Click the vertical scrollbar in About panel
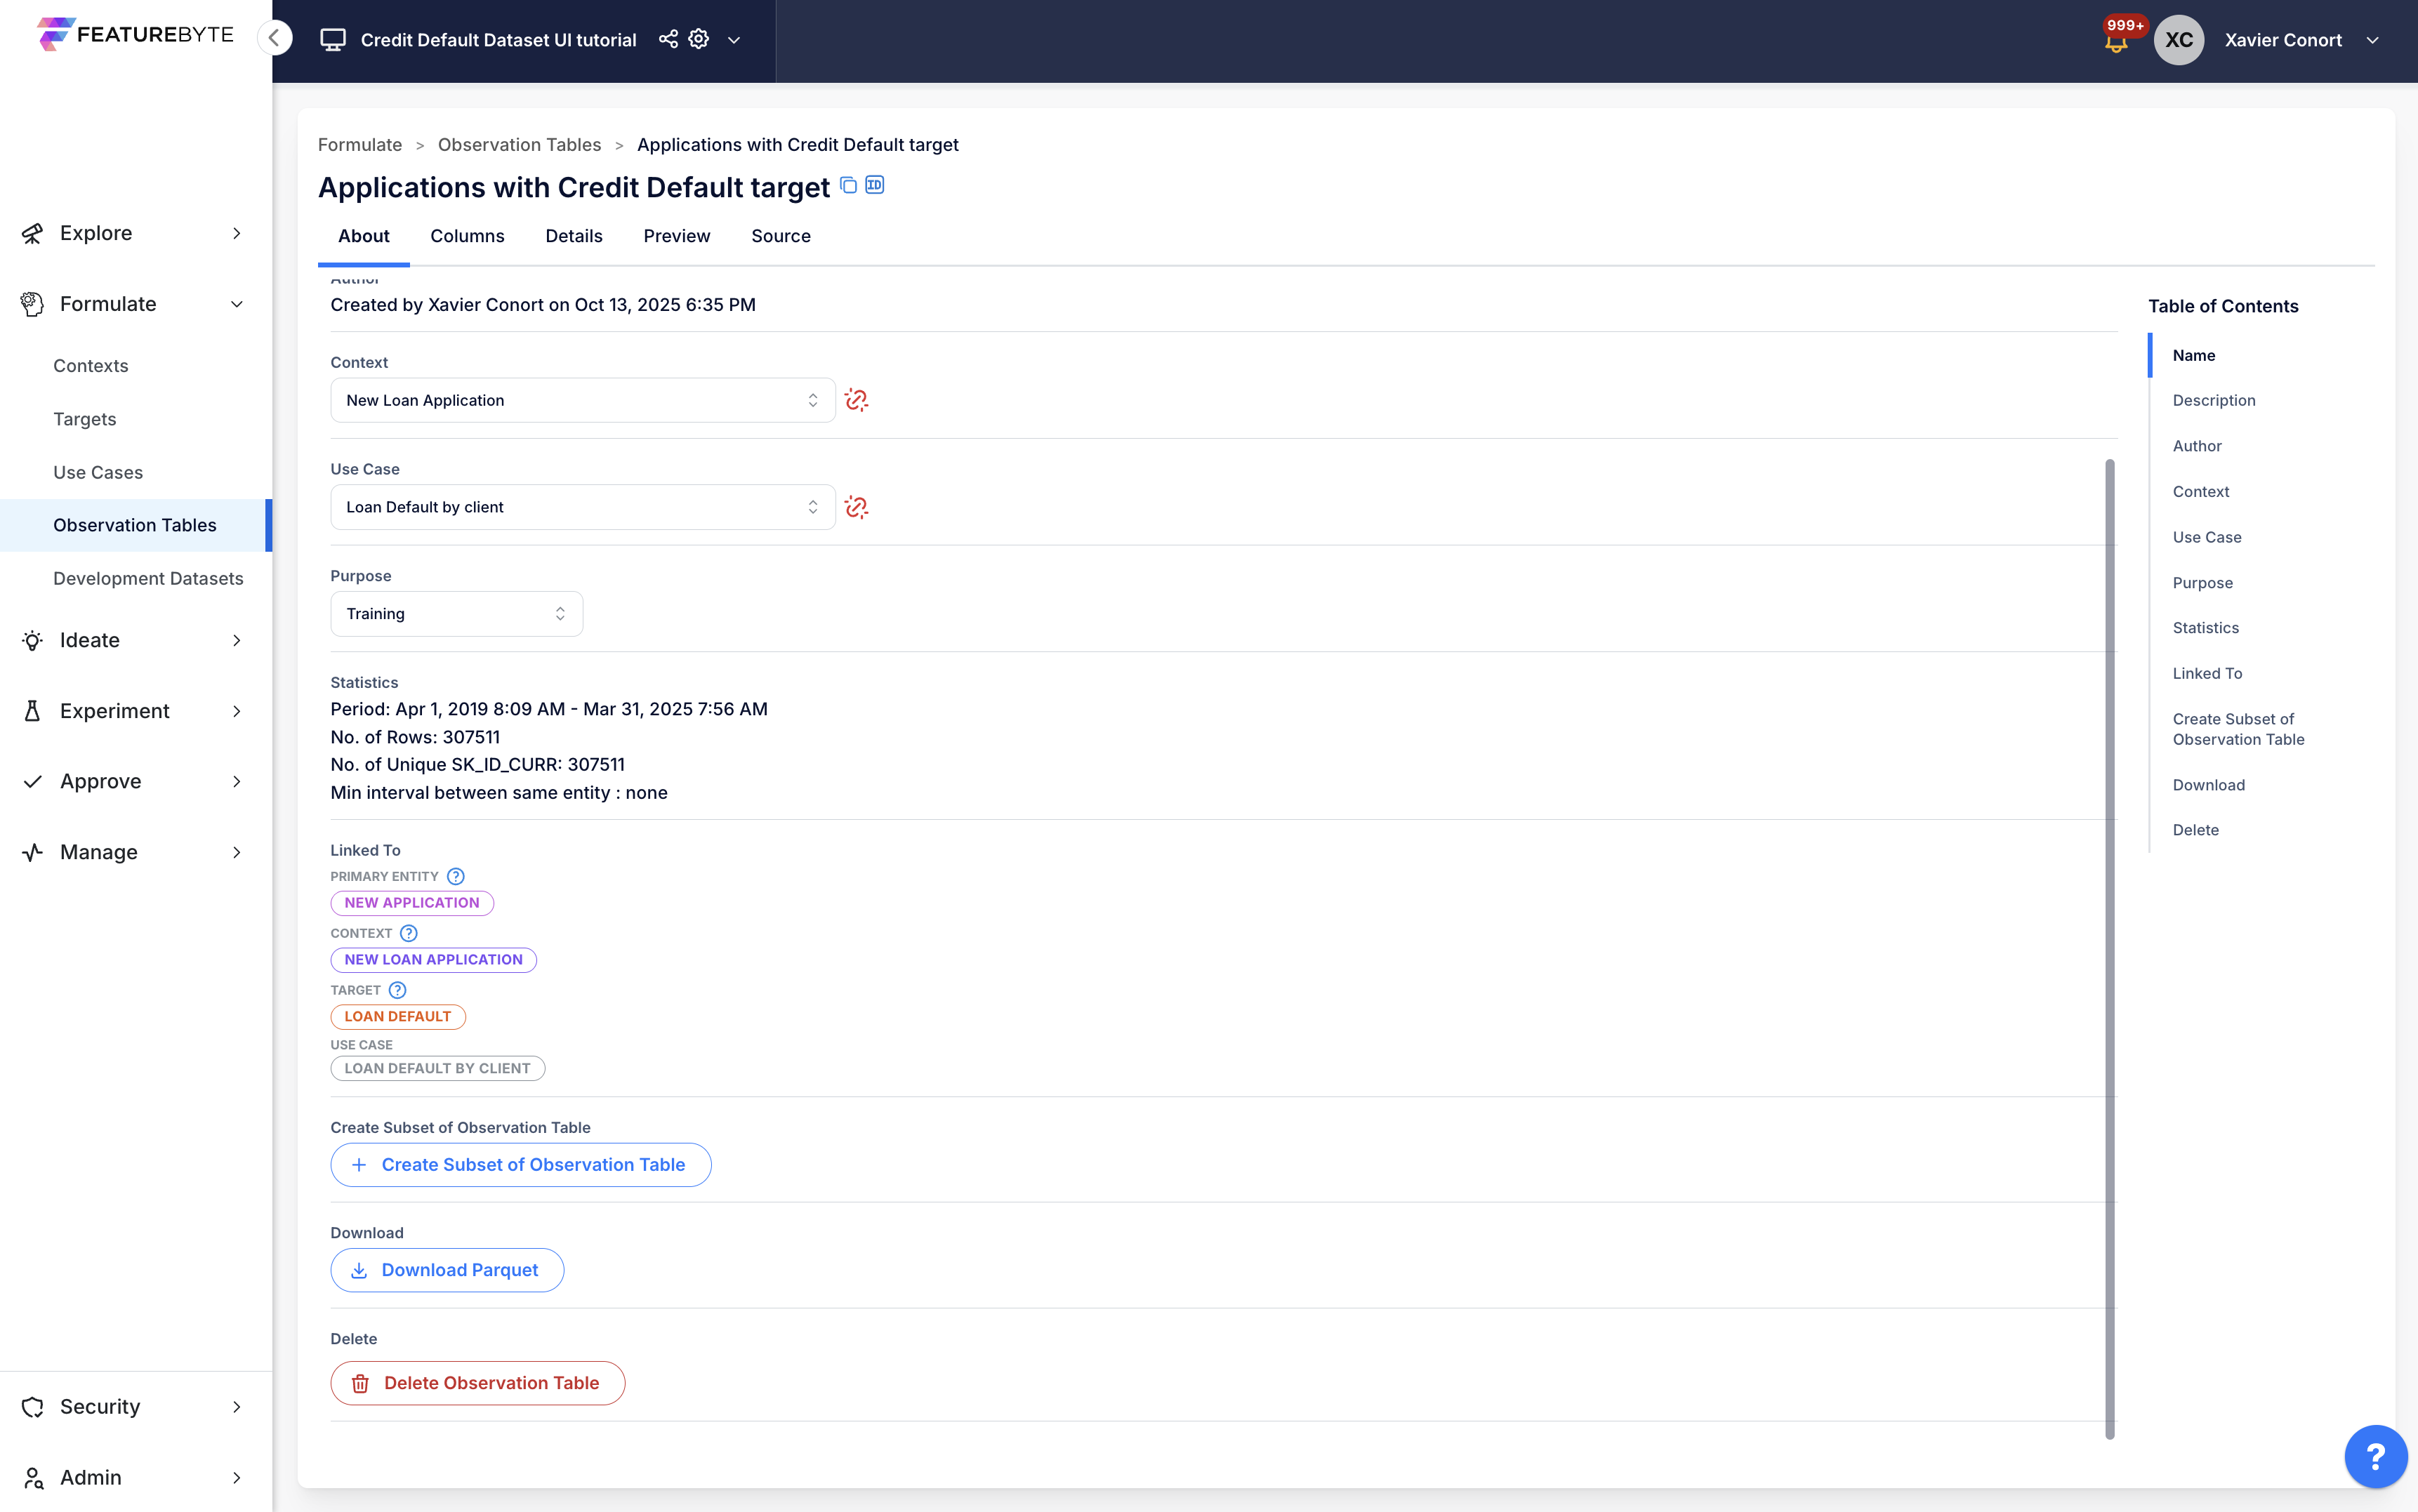Viewport: 2418px width, 1512px height. click(2110, 948)
